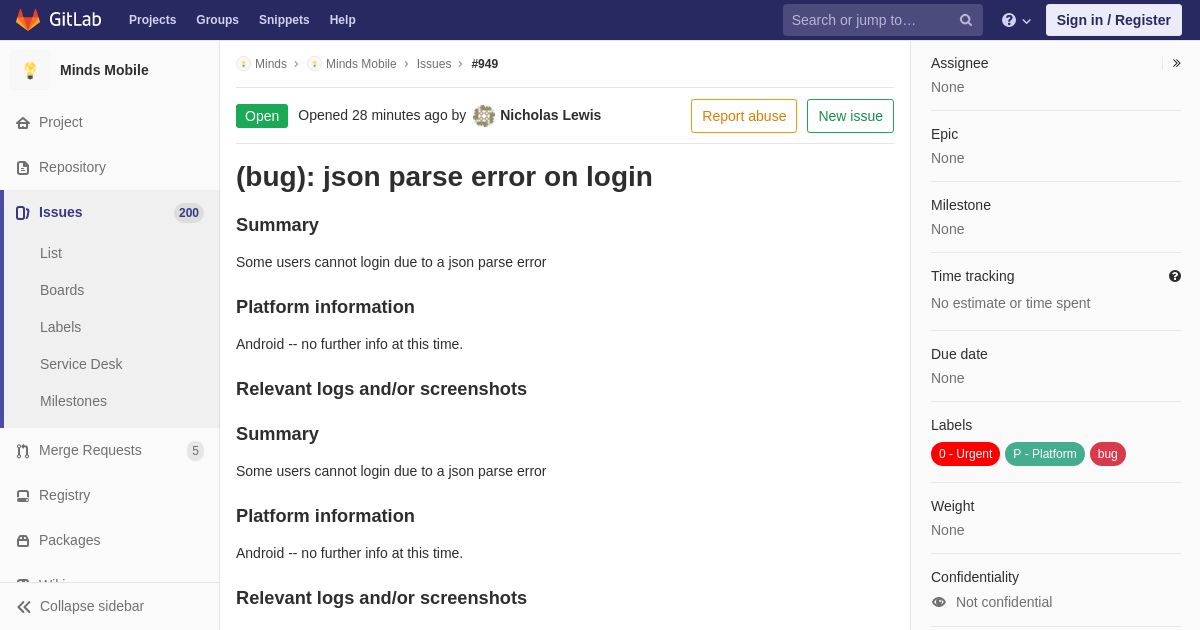1200x630 pixels.
Task: Click the Milestone heading in right sidebar
Action: tap(961, 205)
